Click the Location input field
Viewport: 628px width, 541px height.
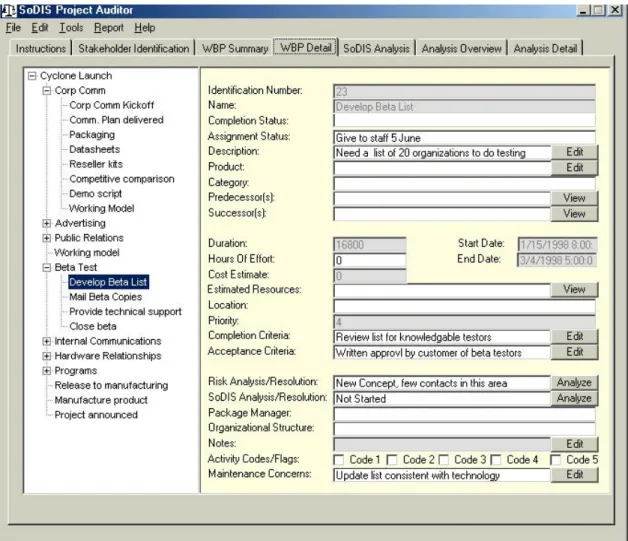click(x=464, y=306)
